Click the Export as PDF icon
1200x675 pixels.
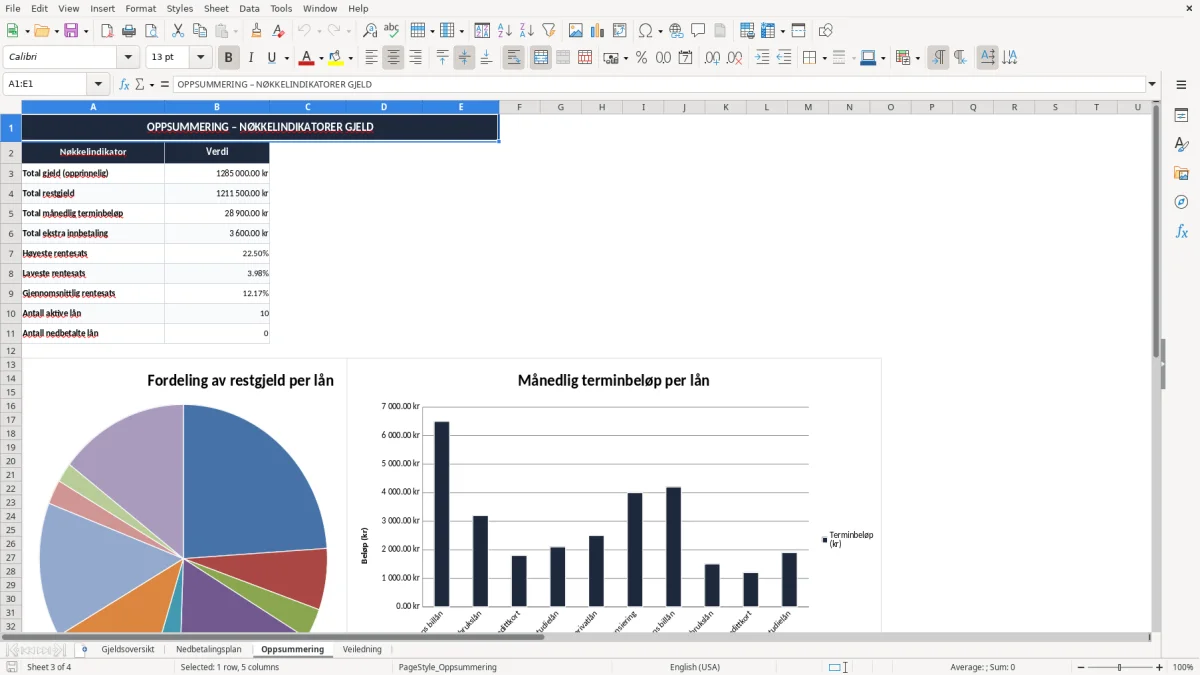pos(107,31)
